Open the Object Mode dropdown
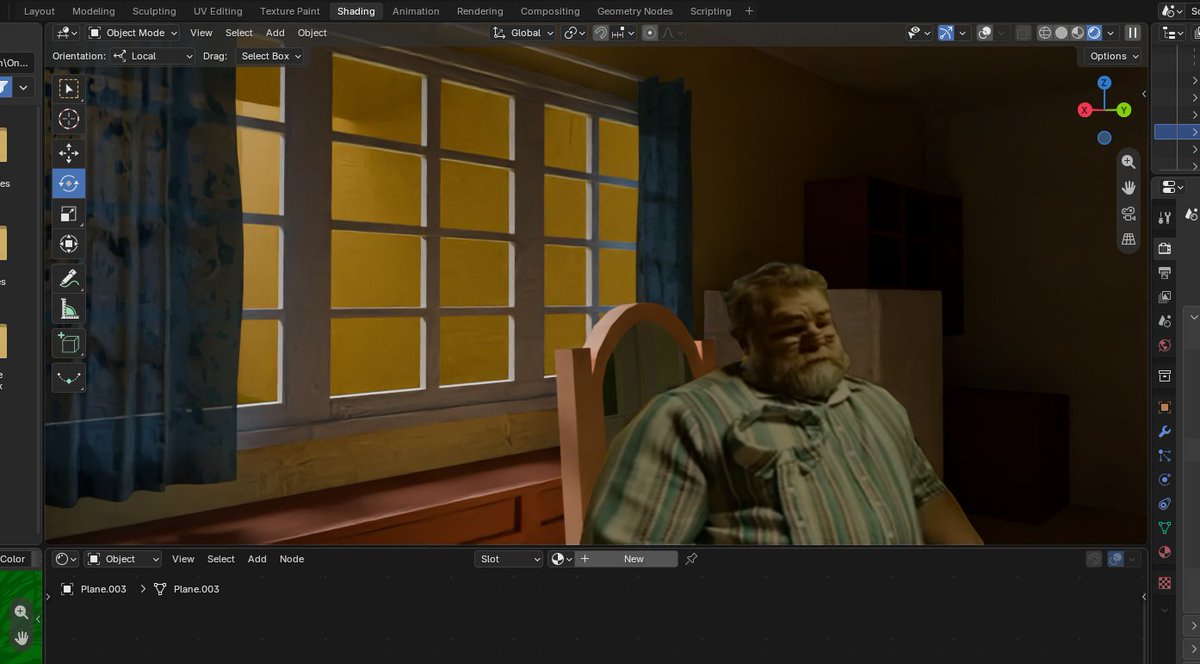Image resolution: width=1200 pixels, height=664 pixels. (x=133, y=33)
